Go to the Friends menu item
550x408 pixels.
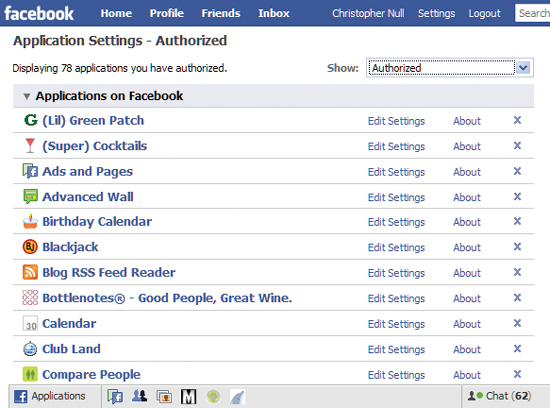point(221,13)
